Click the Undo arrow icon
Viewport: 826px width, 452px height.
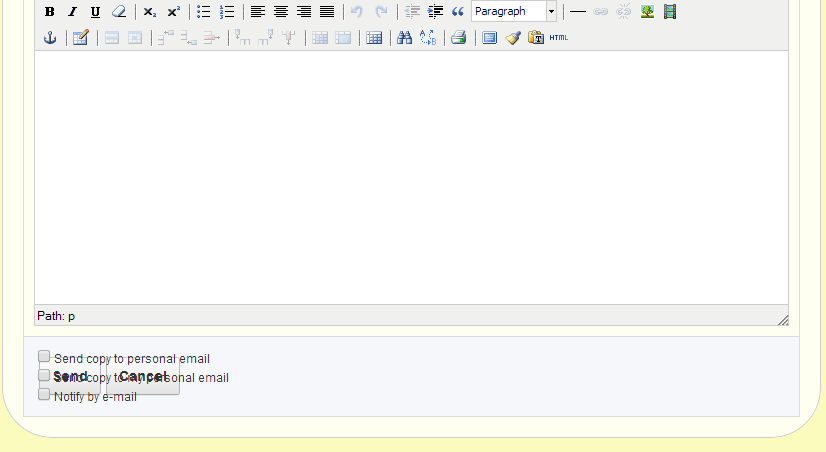[357, 12]
